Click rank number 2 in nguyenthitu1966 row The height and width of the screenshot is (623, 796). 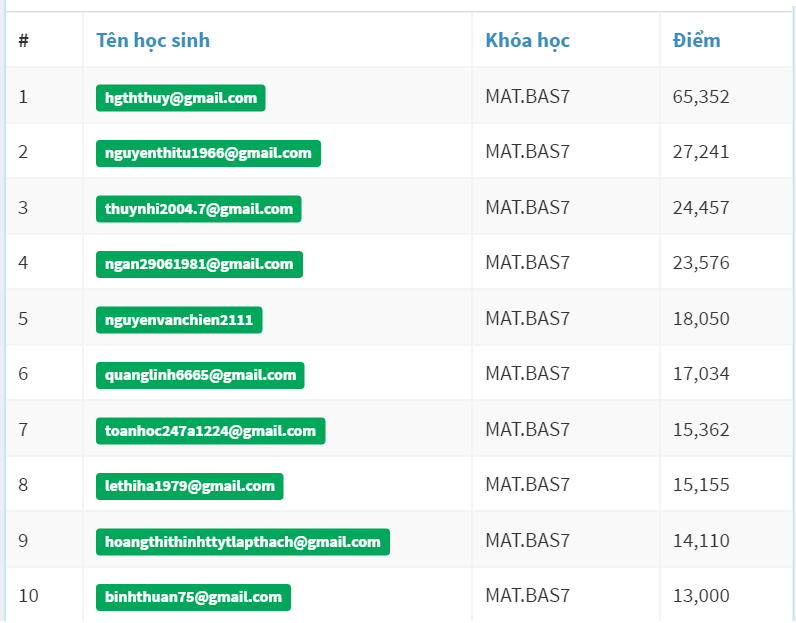pos(23,152)
